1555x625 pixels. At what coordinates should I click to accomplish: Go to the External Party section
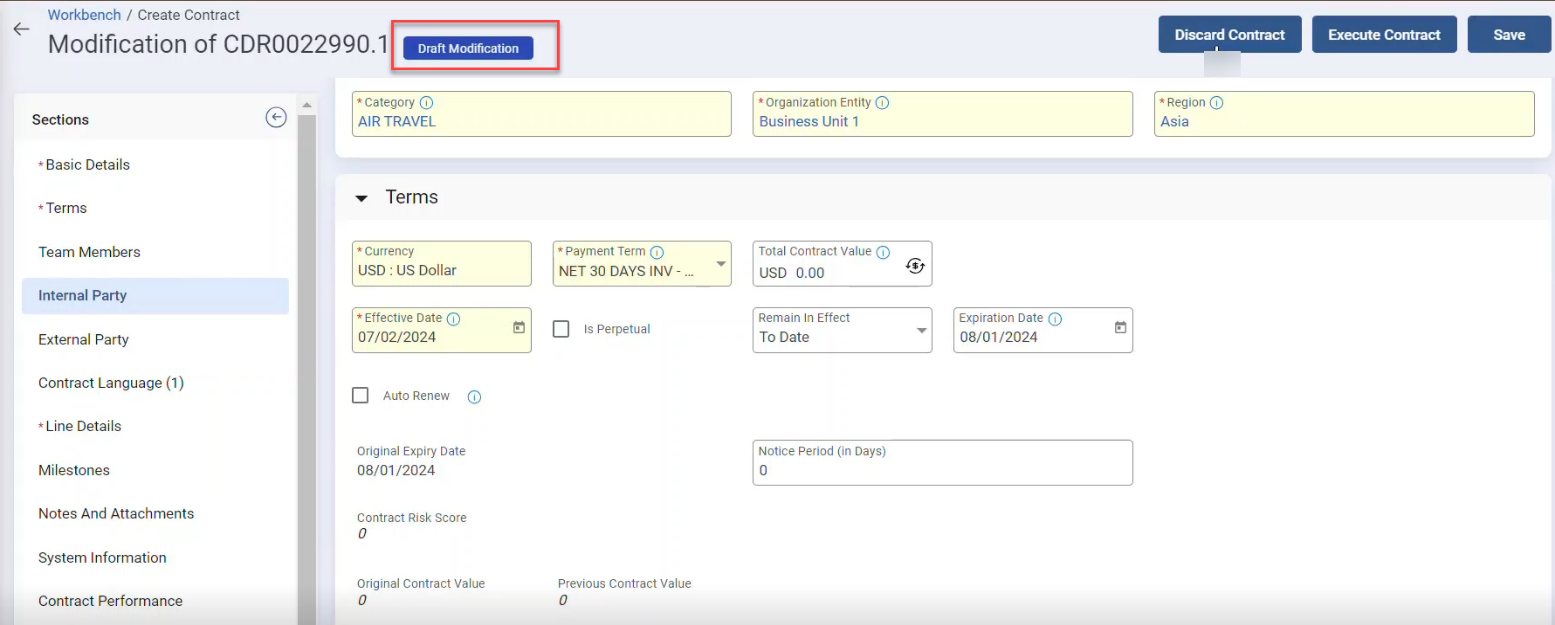click(x=84, y=340)
